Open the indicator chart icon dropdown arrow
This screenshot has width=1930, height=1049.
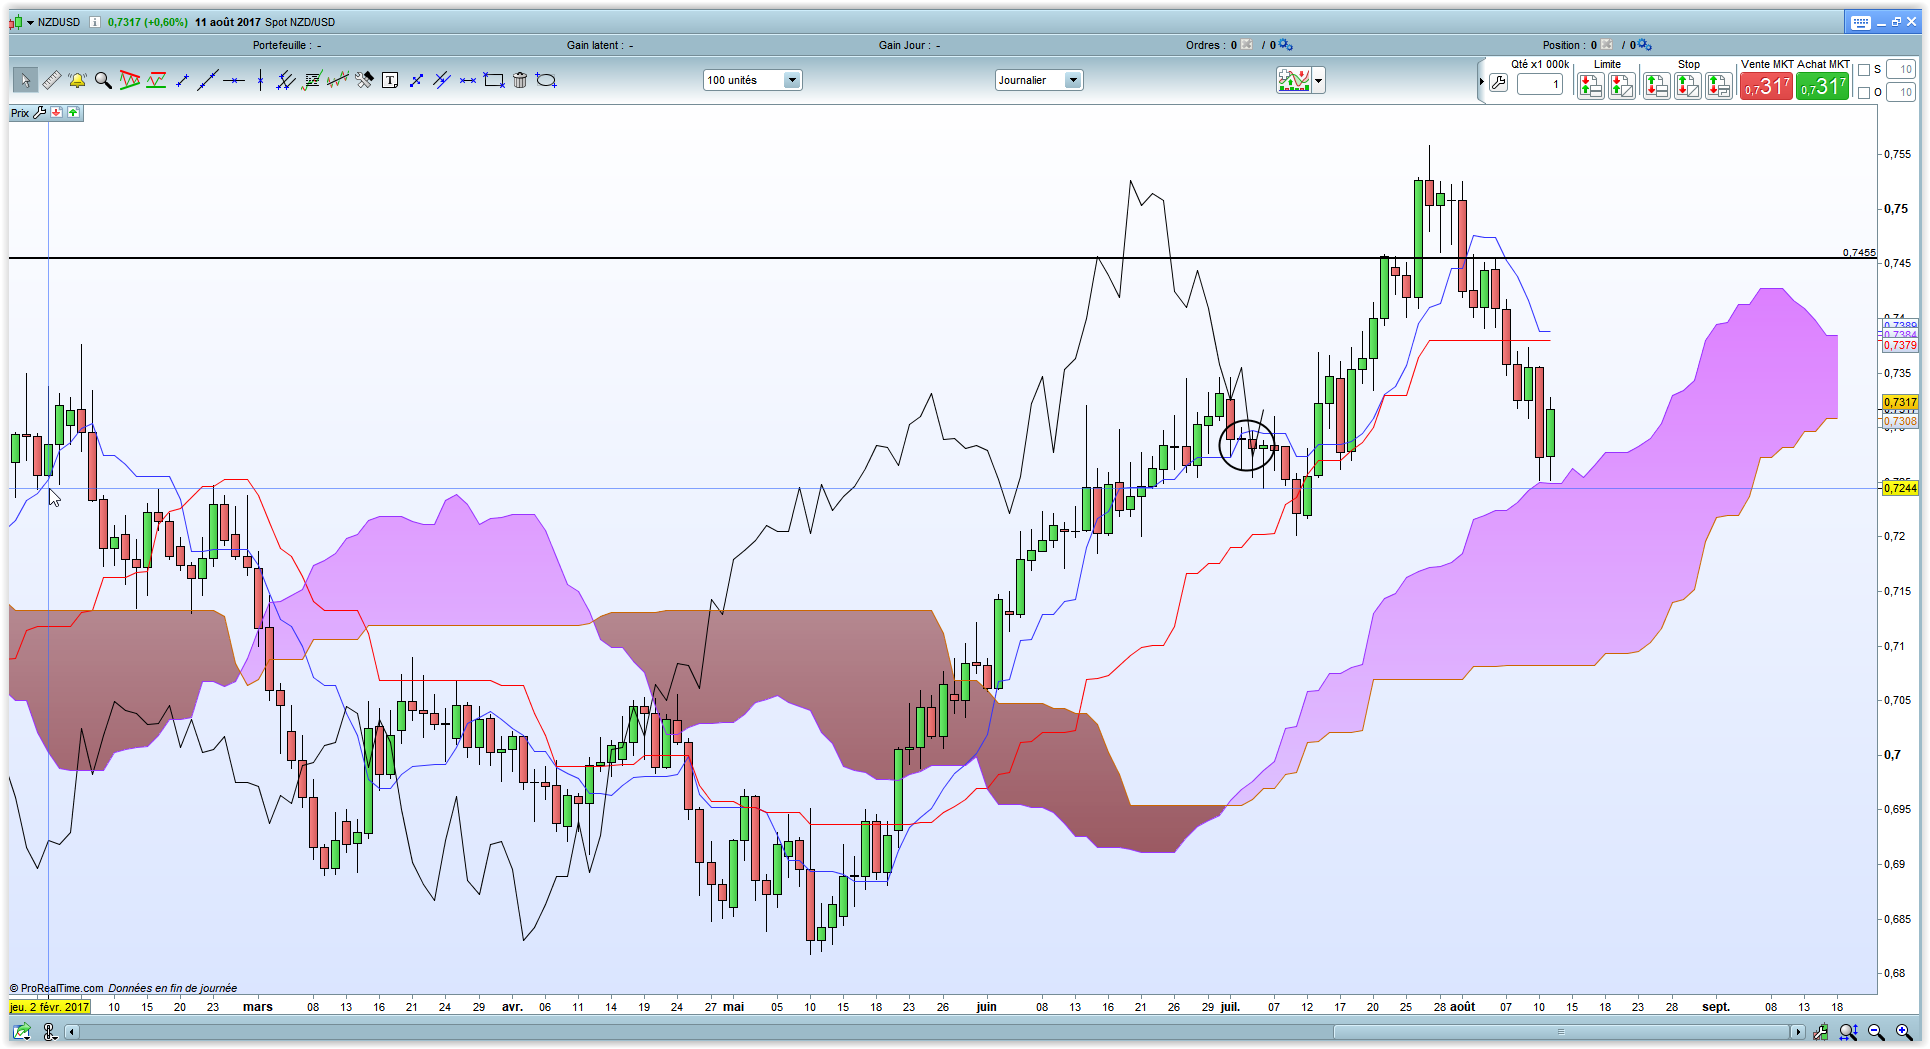1319,81
